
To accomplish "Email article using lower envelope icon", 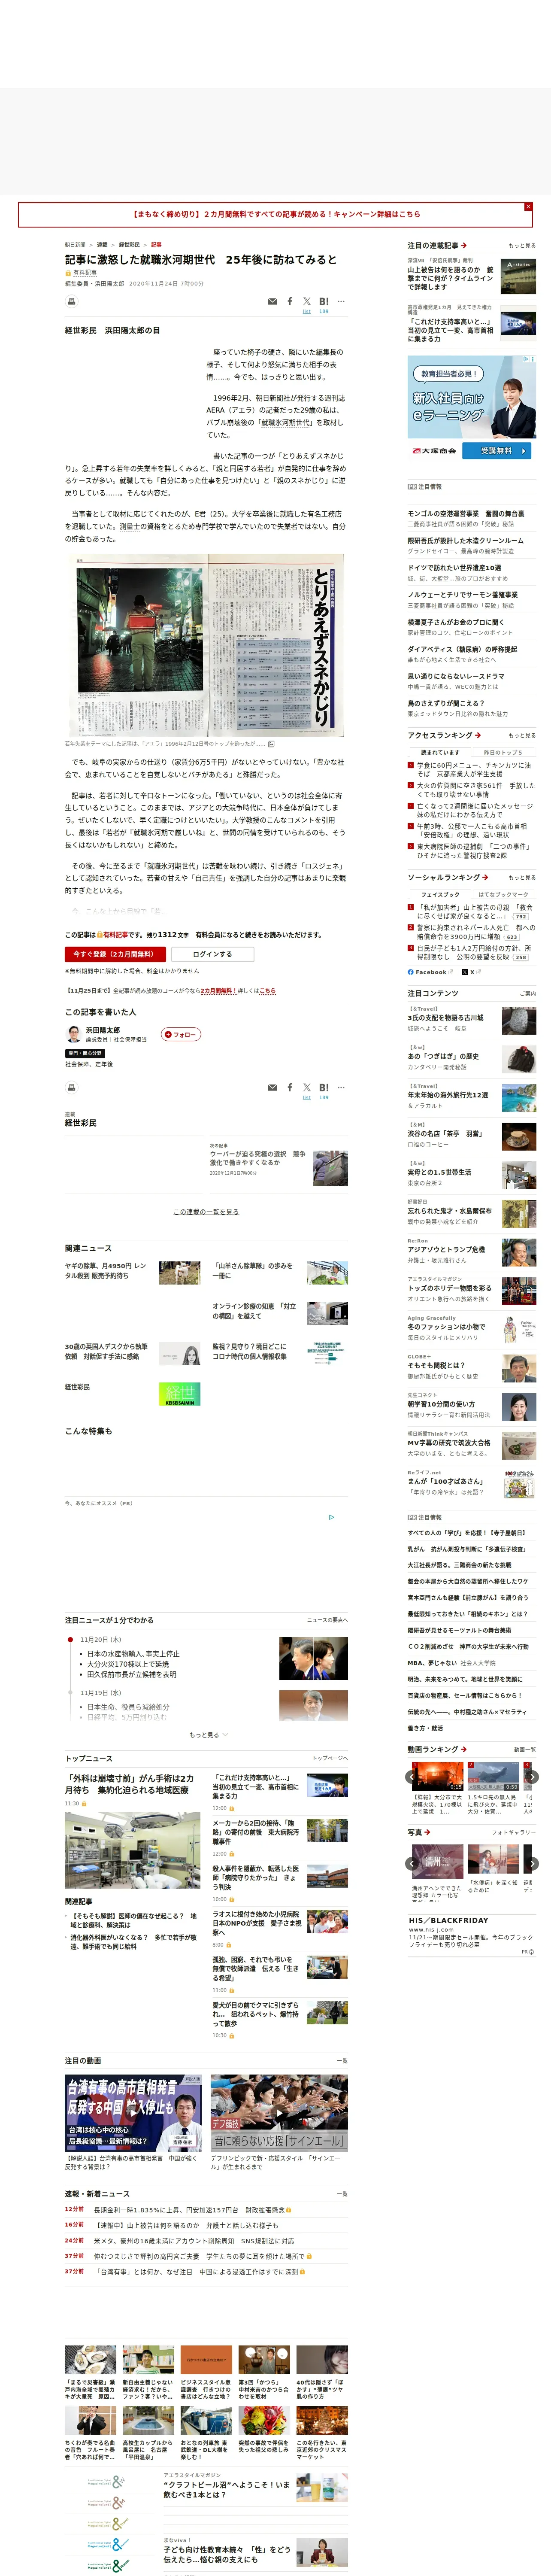I will [272, 1087].
